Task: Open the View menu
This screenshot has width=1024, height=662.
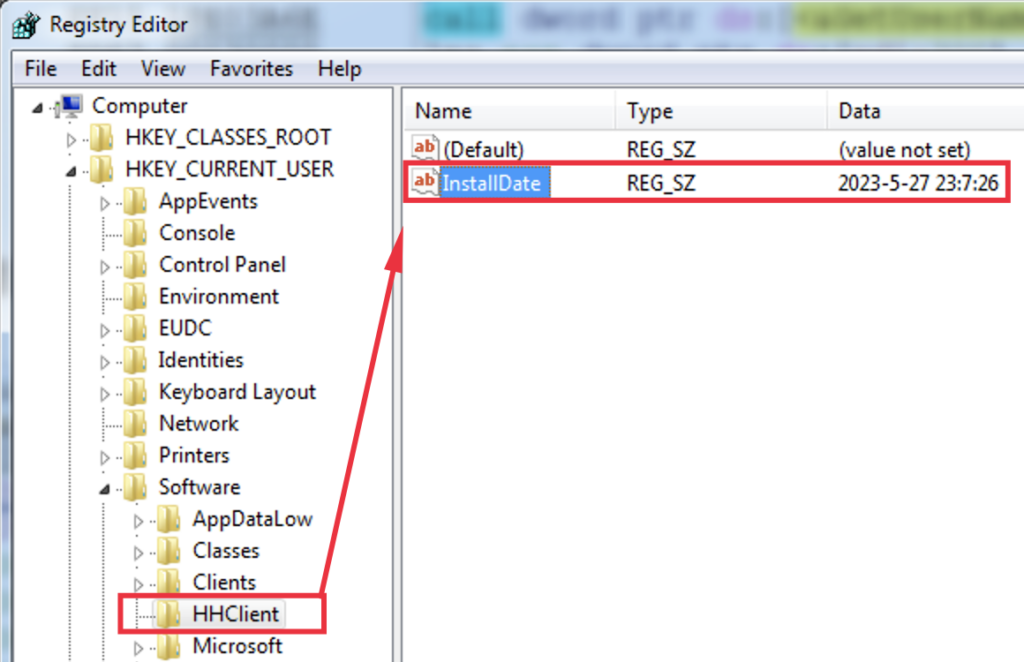Action: (x=162, y=68)
